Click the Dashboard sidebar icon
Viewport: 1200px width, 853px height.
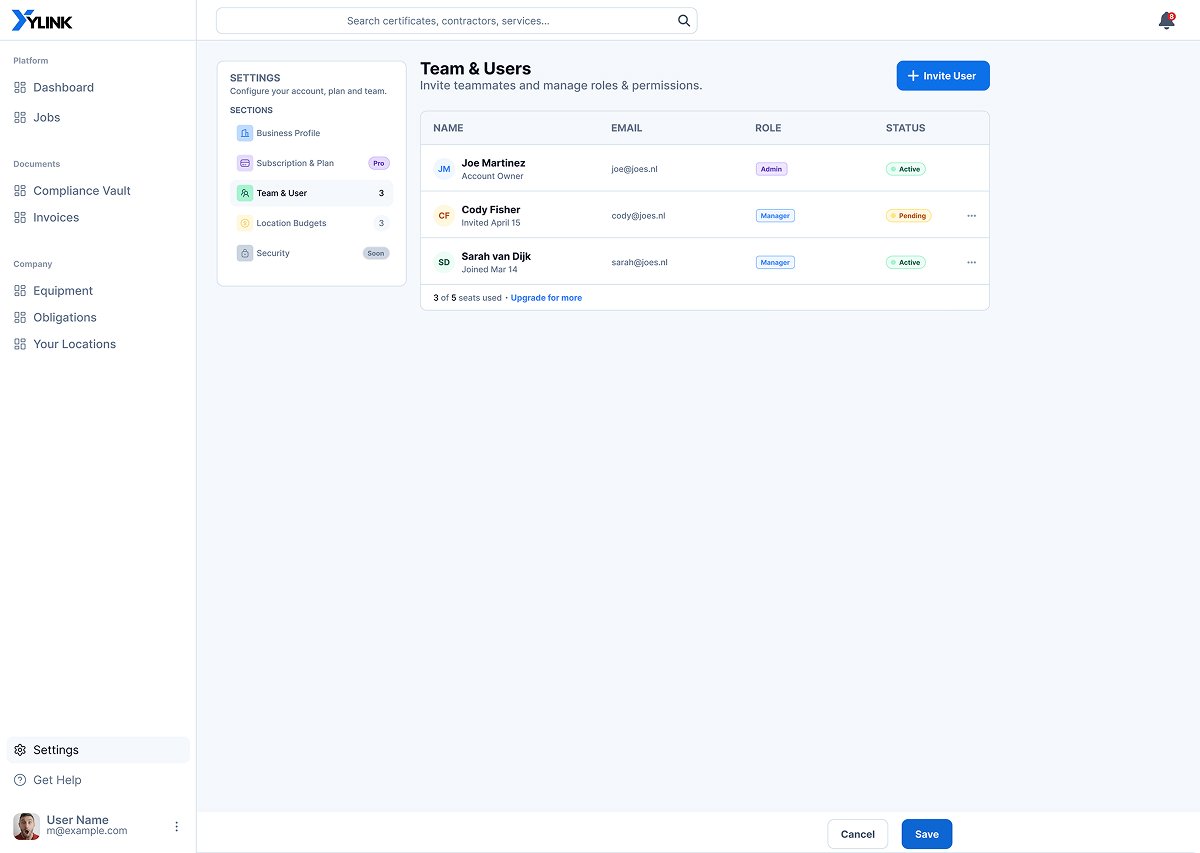point(20,87)
